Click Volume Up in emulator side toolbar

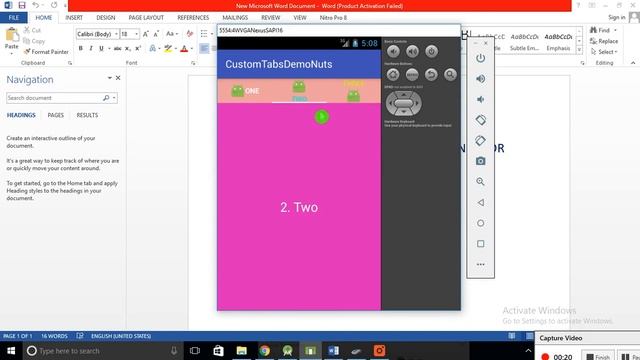[480, 79]
